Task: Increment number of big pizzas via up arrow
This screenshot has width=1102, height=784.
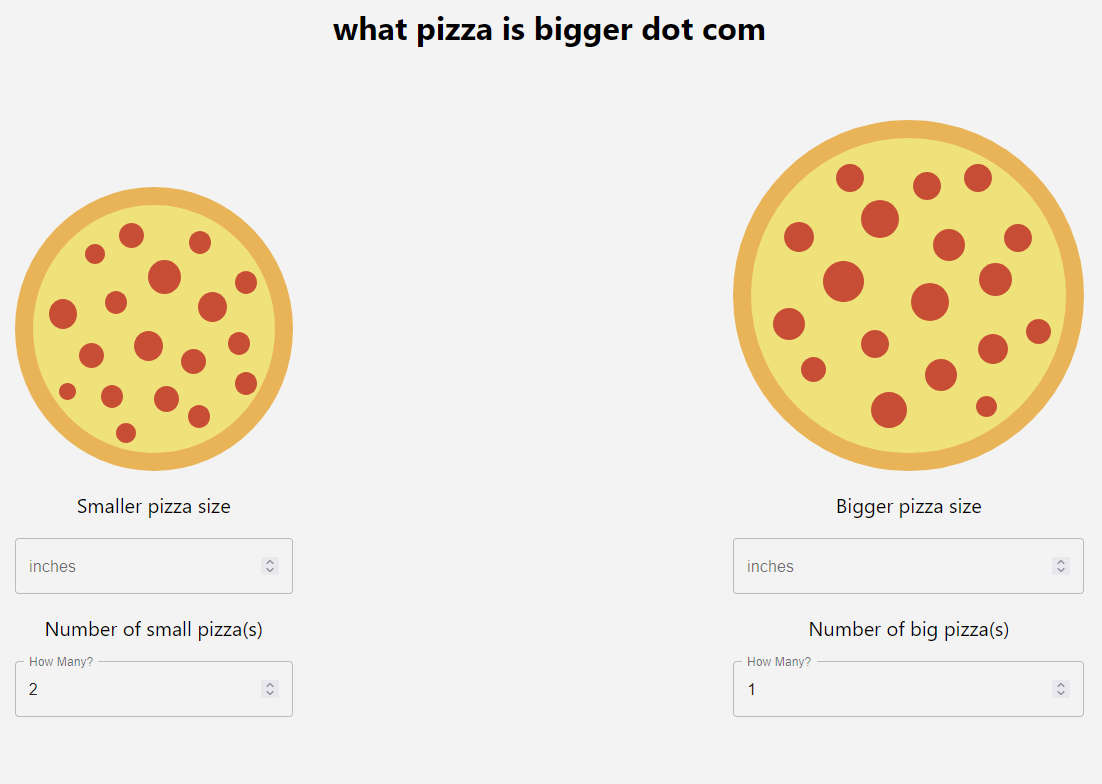Action: 1061,685
